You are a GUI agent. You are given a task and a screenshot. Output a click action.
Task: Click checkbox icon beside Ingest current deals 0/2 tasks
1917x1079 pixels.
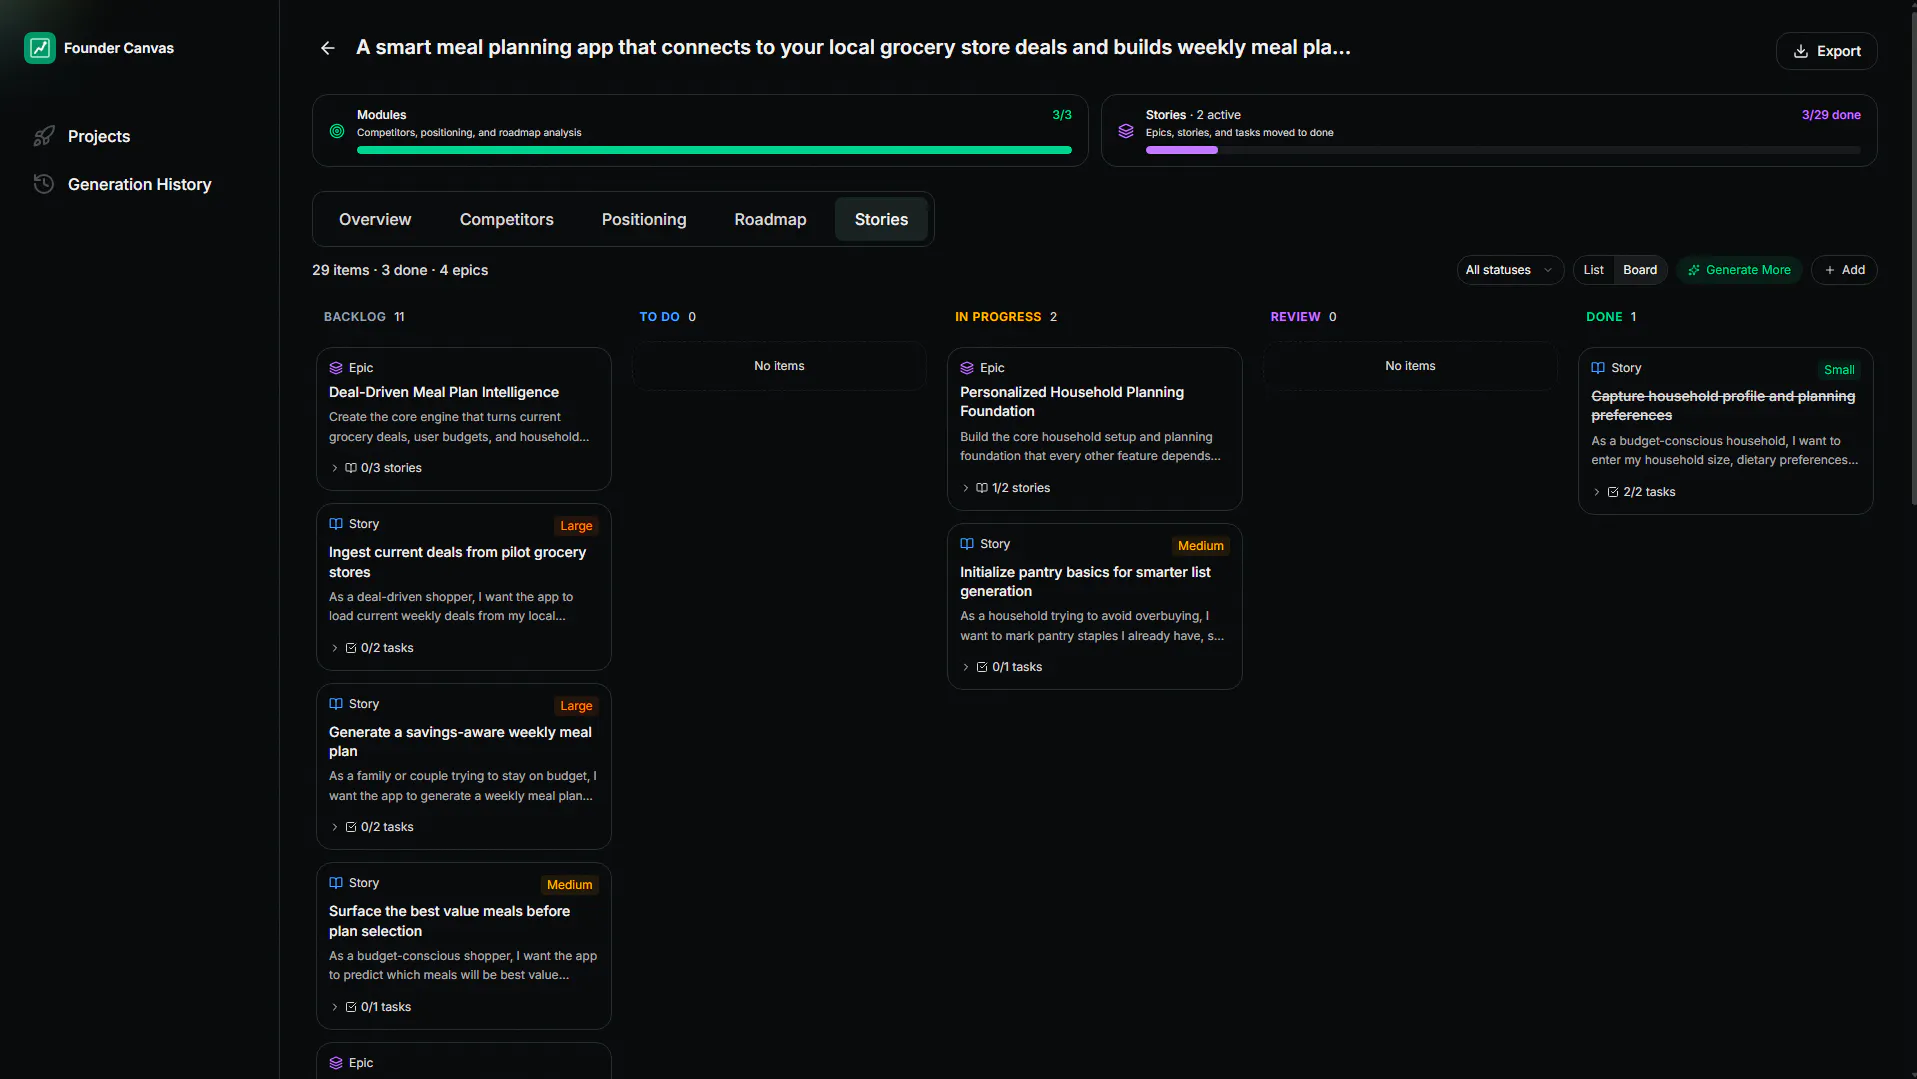click(351, 648)
